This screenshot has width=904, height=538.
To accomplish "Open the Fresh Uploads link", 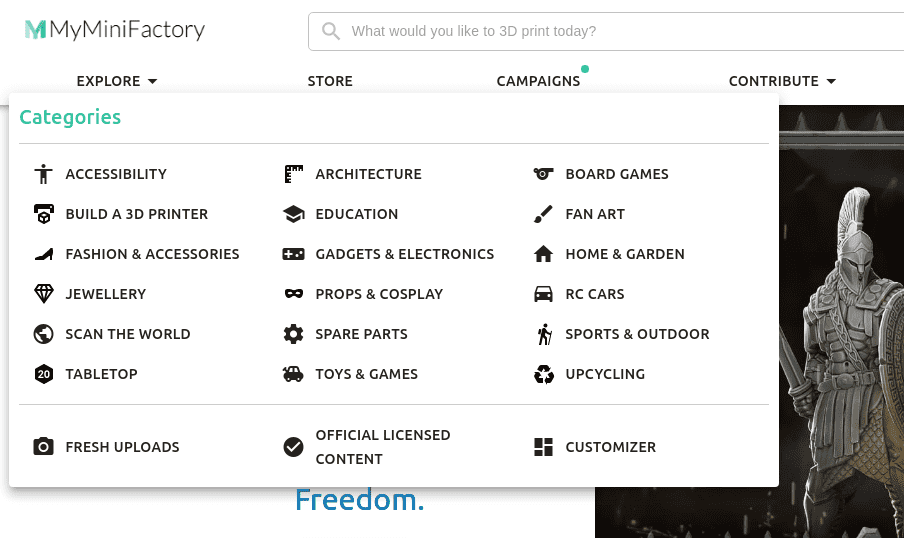I will [122, 447].
